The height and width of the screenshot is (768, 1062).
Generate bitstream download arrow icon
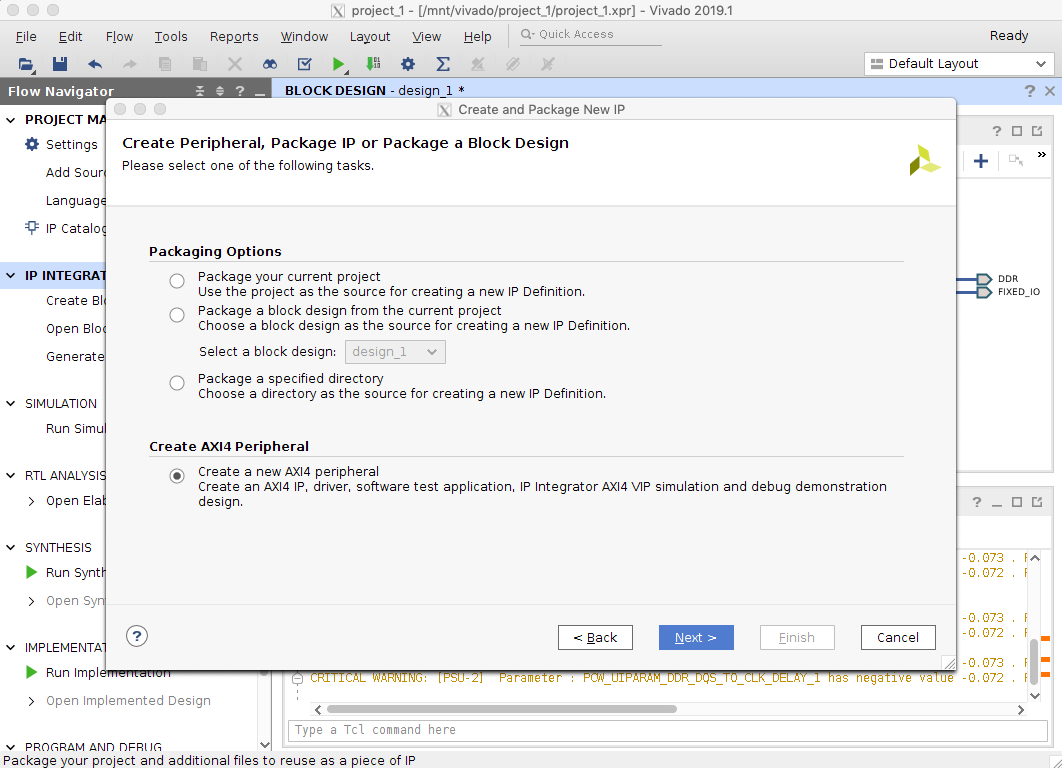373,64
